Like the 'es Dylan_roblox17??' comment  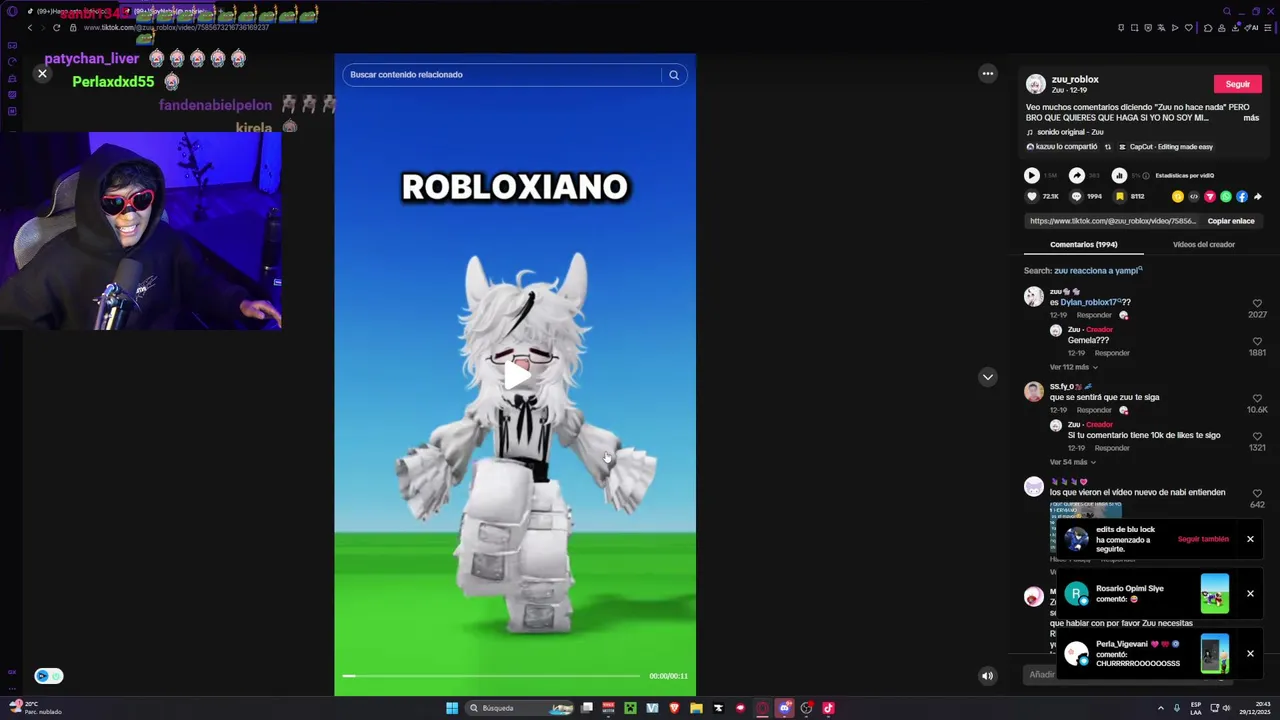click(1257, 304)
